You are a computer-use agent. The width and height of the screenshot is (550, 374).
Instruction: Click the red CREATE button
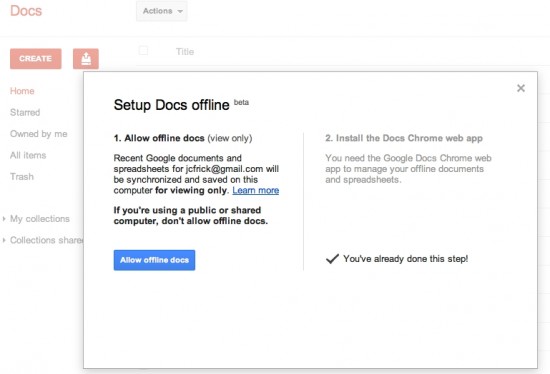(x=36, y=59)
